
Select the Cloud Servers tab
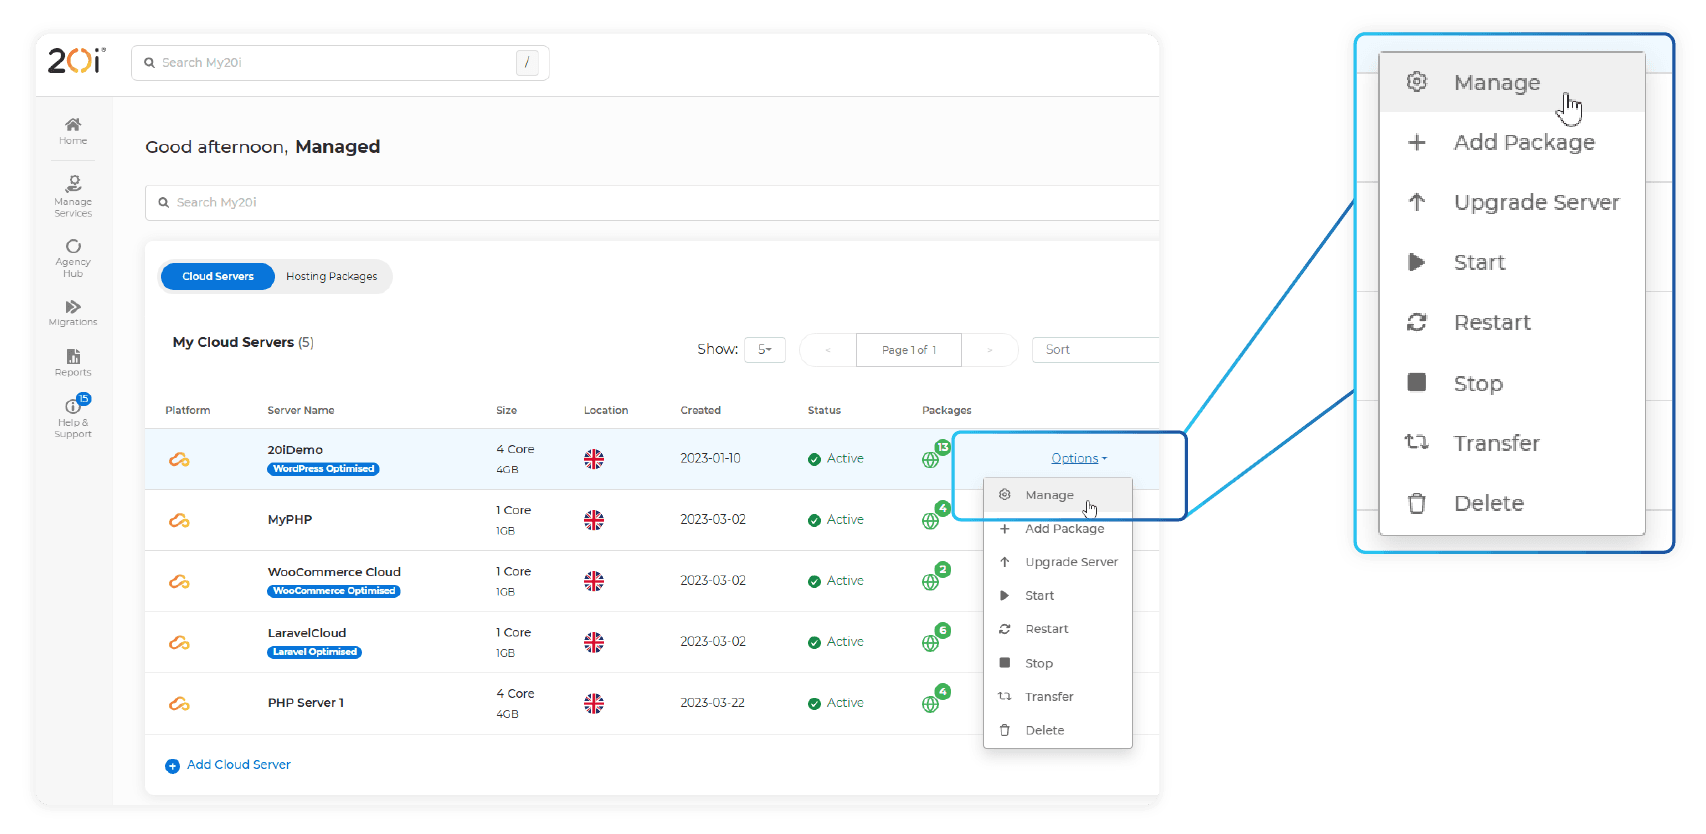pyautogui.click(x=218, y=276)
